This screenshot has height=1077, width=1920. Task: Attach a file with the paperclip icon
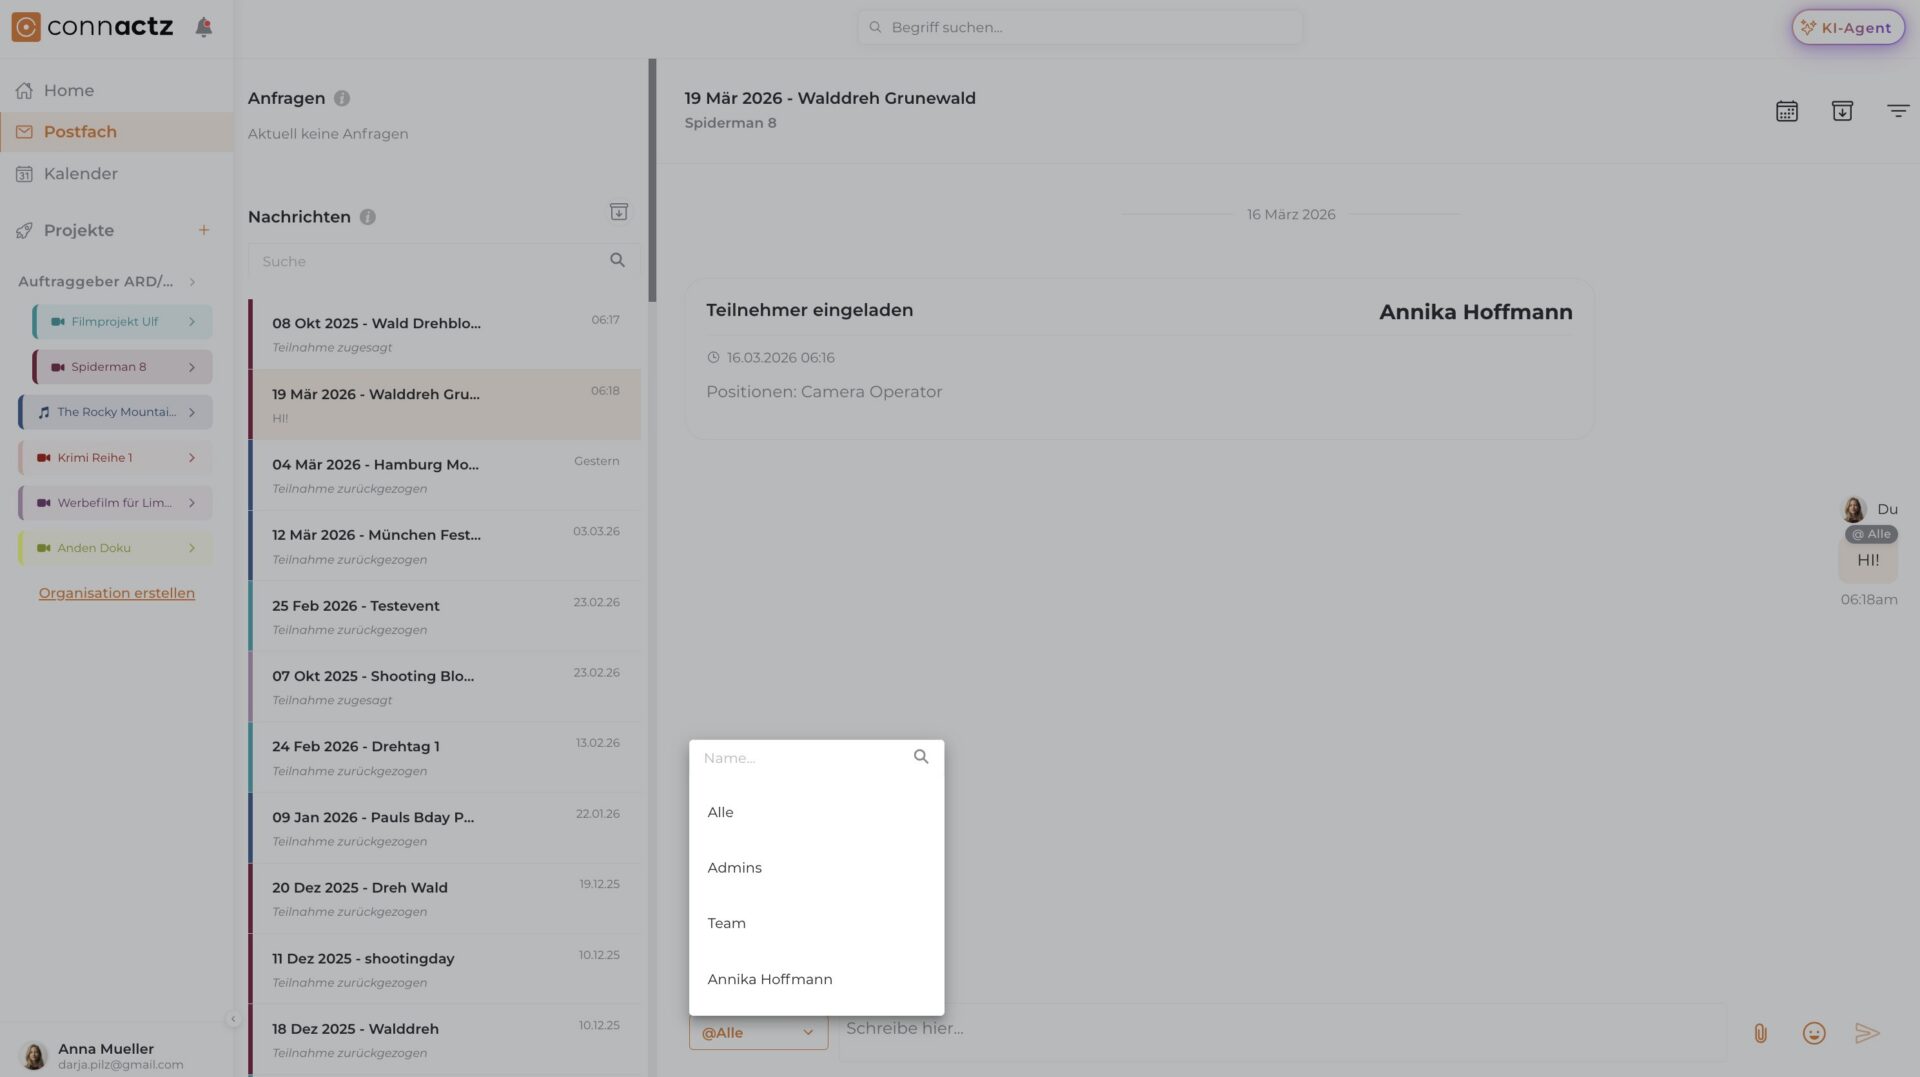click(x=1761, y=1033)
